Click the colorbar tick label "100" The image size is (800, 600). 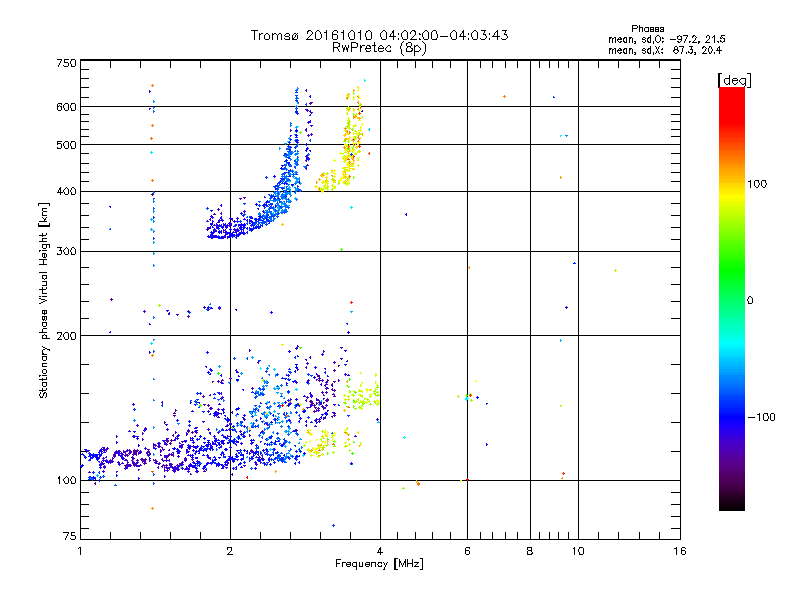pyautogui.click(x=757, y=184)
